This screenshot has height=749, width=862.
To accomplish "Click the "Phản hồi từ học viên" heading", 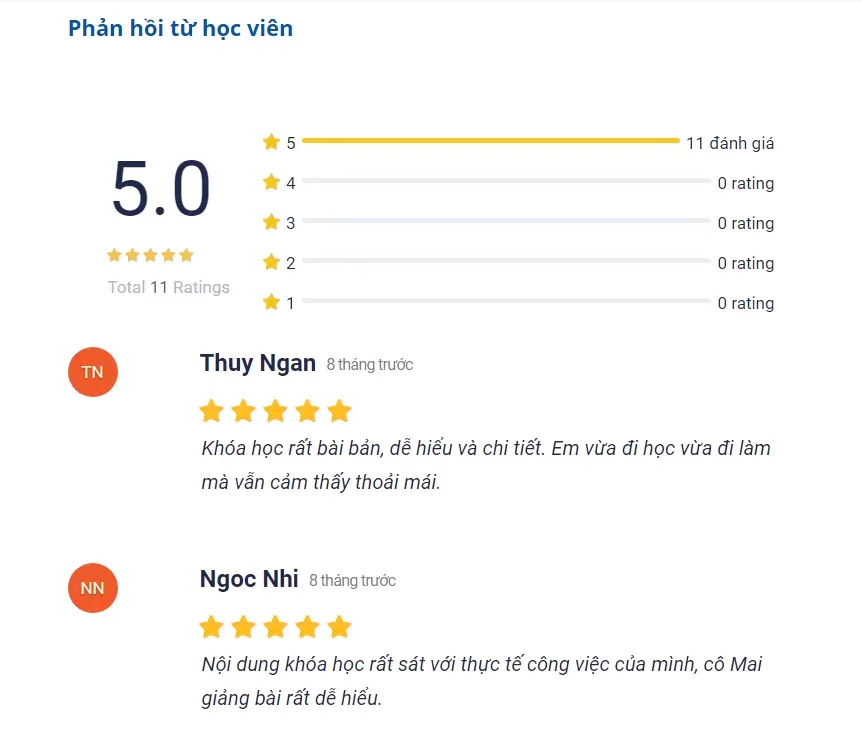I will [x=180, y=28].
